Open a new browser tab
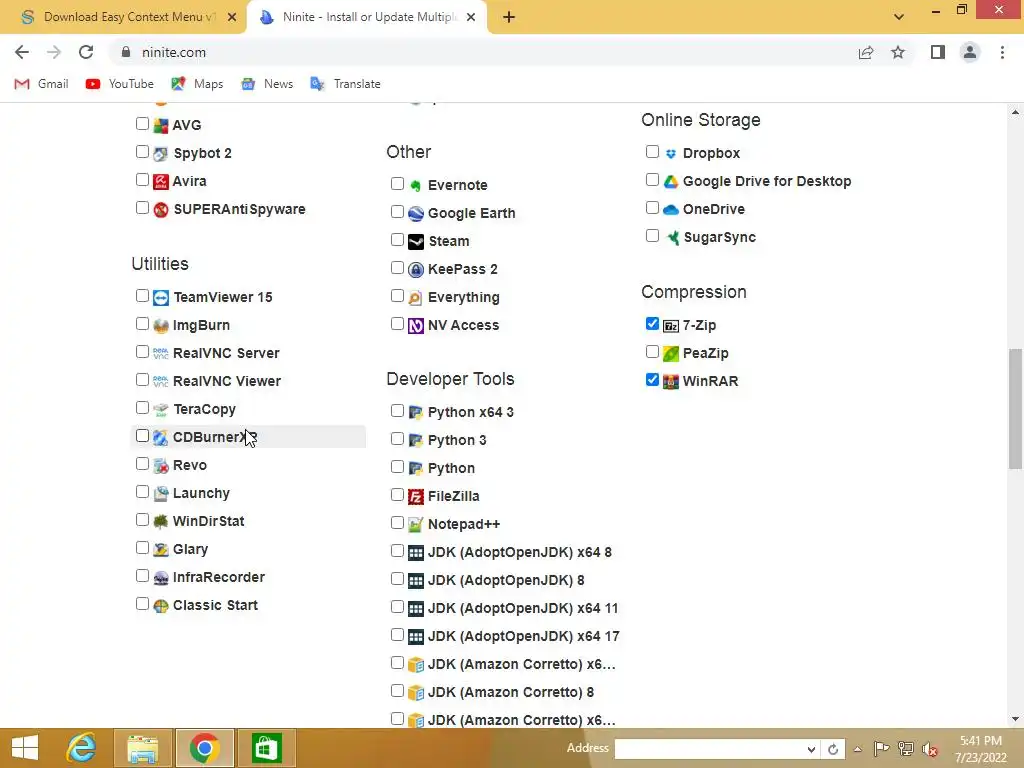The height and width of the screenshot is (768, 1024). tap(509, 17)
